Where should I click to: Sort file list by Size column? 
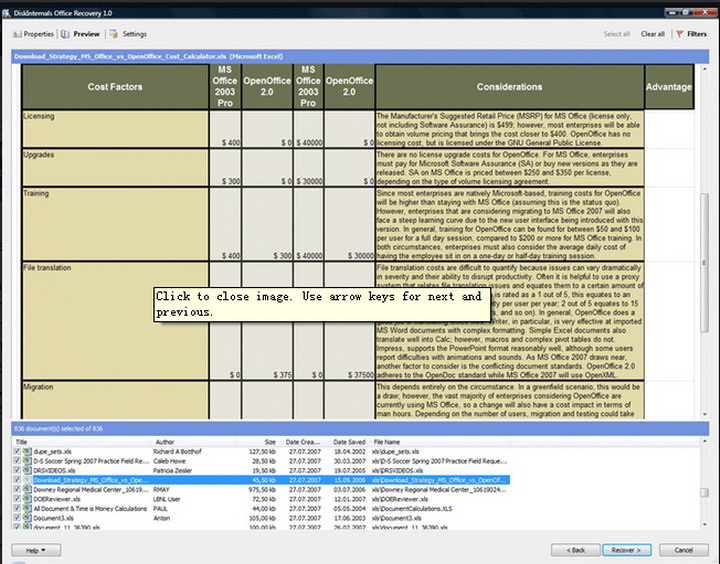click(270, 441)
